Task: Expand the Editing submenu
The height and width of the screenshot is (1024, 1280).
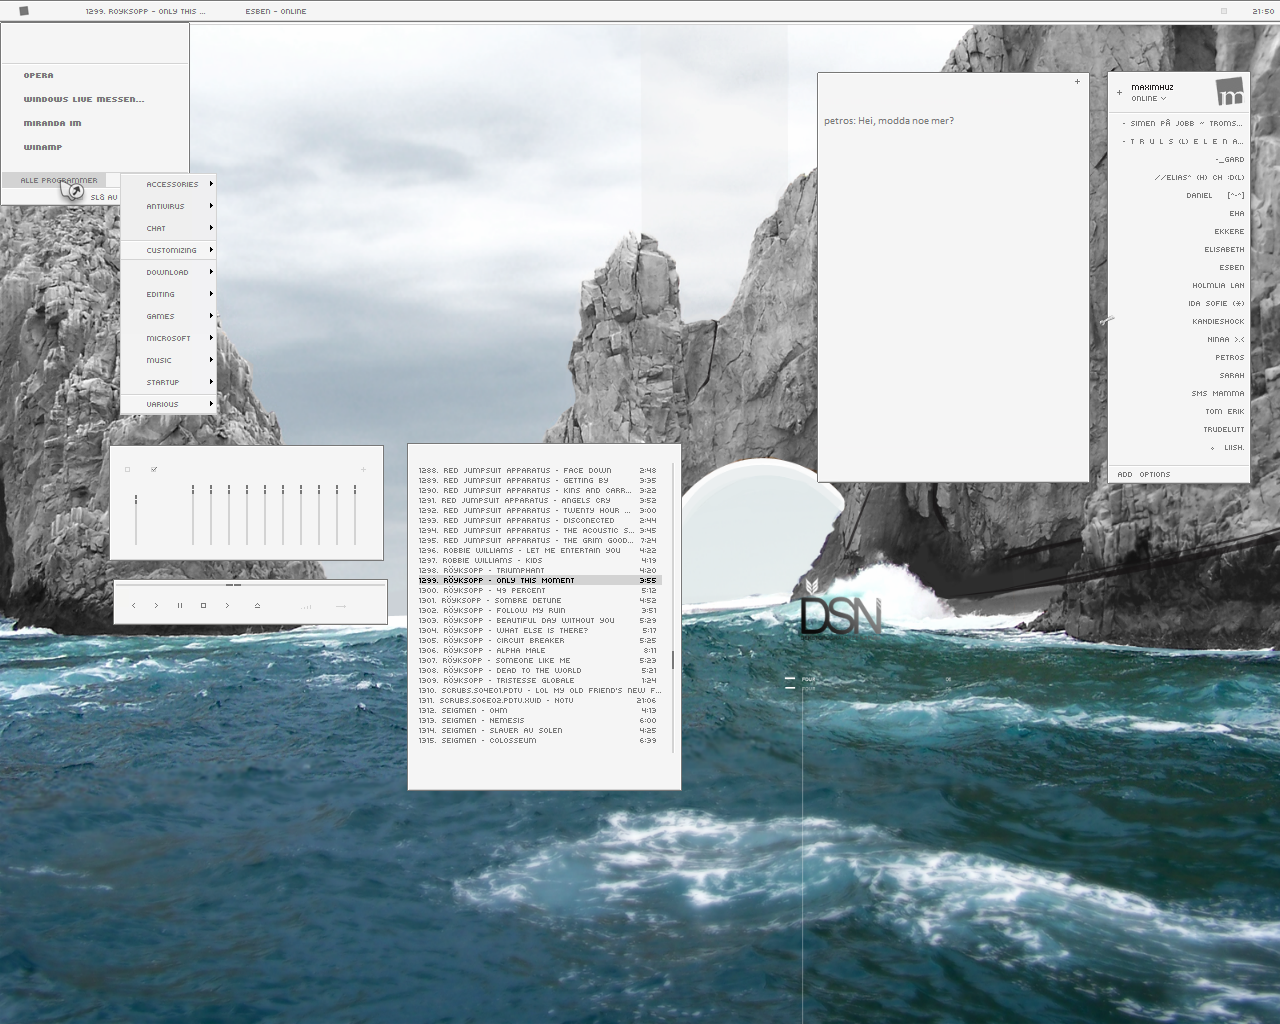Action: coord(168,294)
